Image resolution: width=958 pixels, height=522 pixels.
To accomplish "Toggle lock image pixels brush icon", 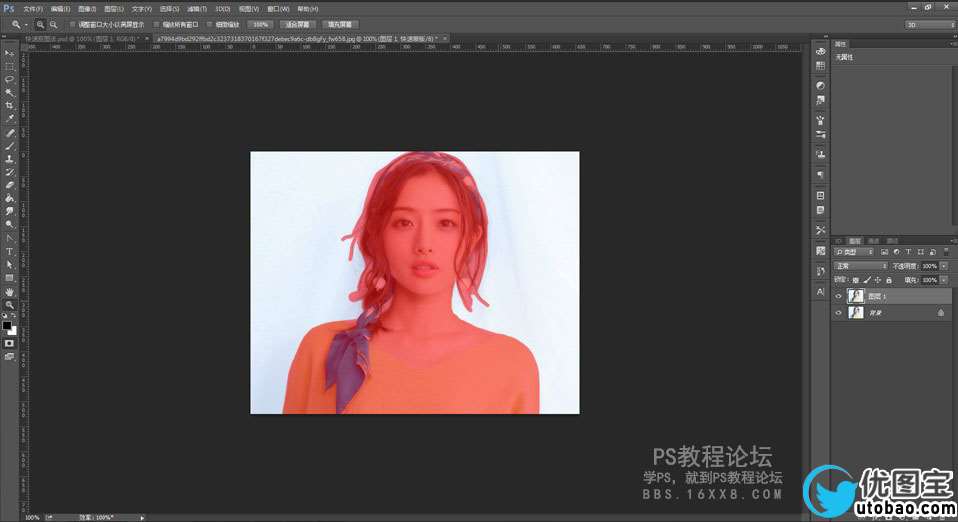I will pos(866,280).
